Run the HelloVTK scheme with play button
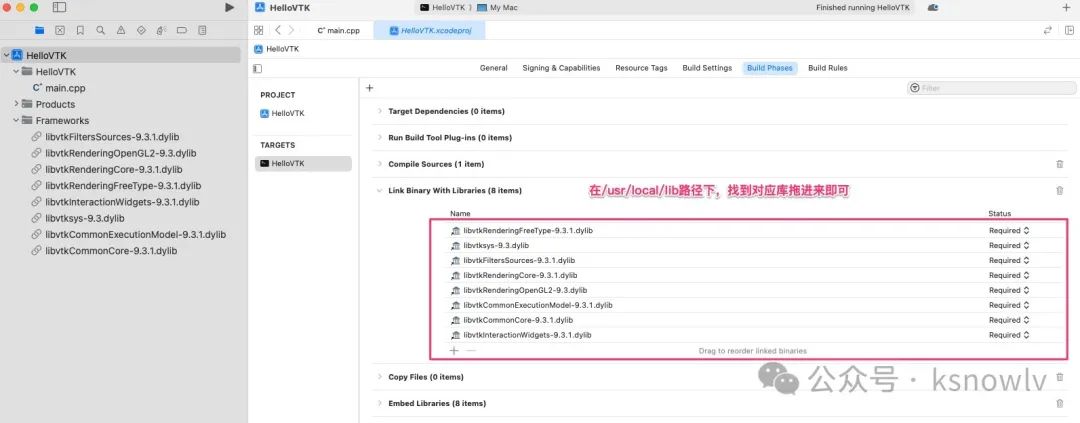The image size is (1080, 423). point(229,8)
